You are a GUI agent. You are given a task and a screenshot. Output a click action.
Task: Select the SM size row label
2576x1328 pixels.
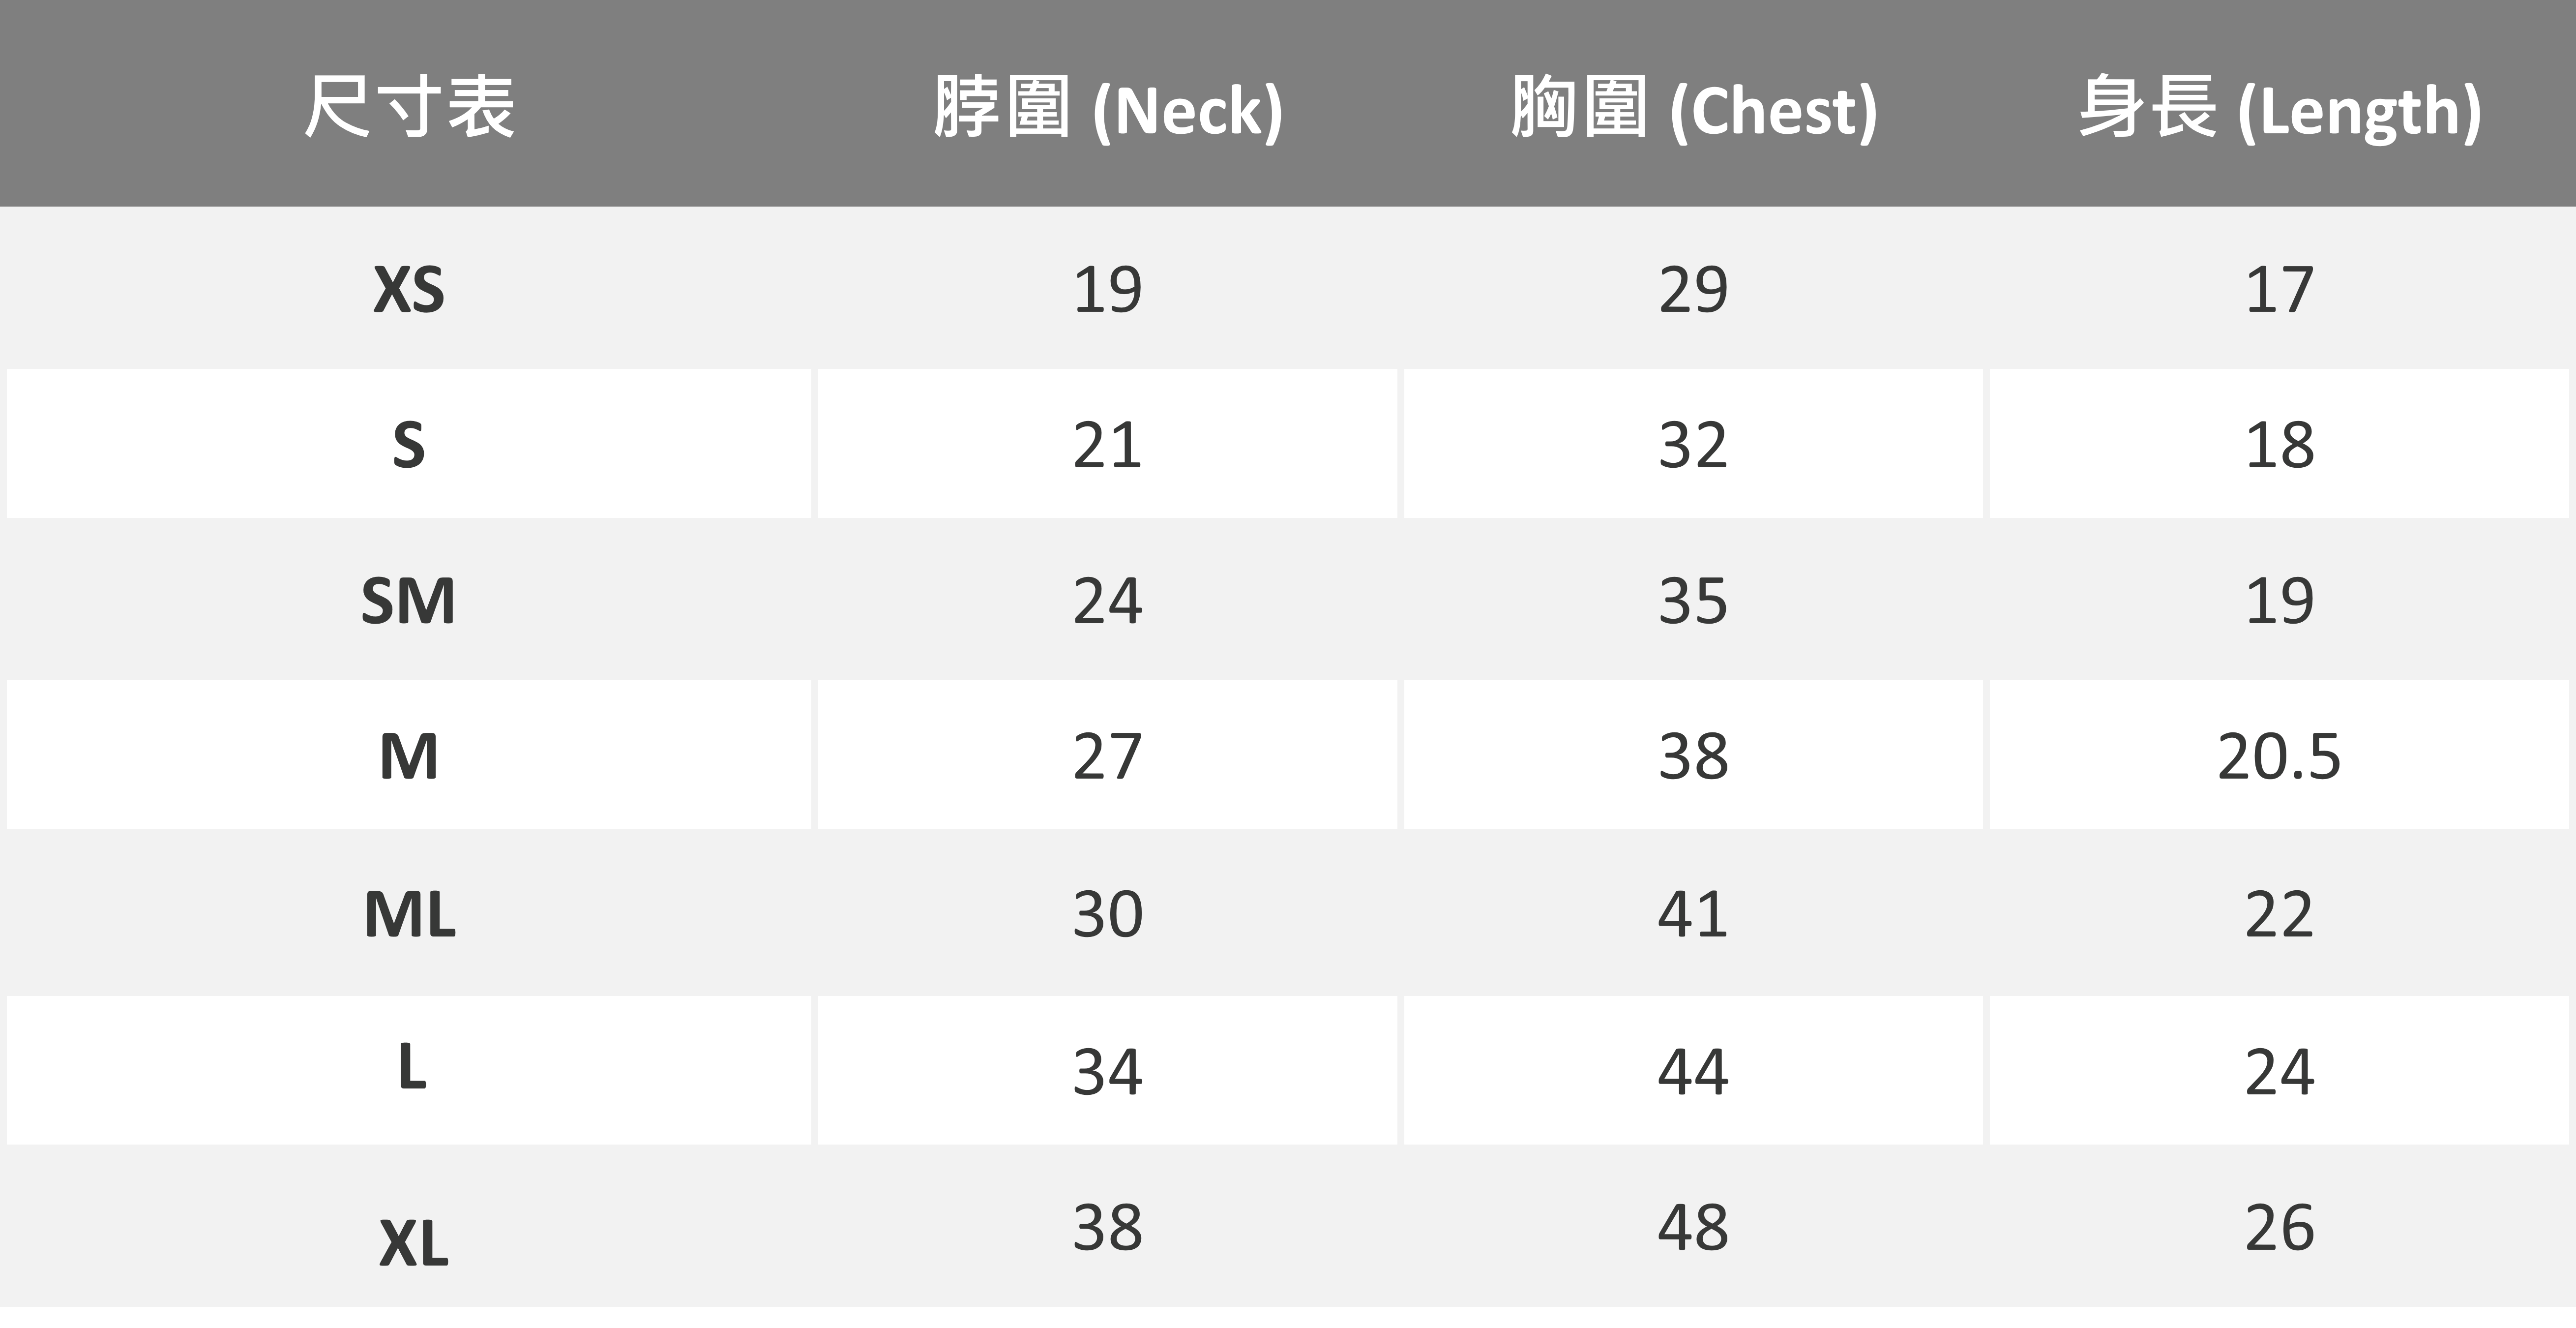409,601
